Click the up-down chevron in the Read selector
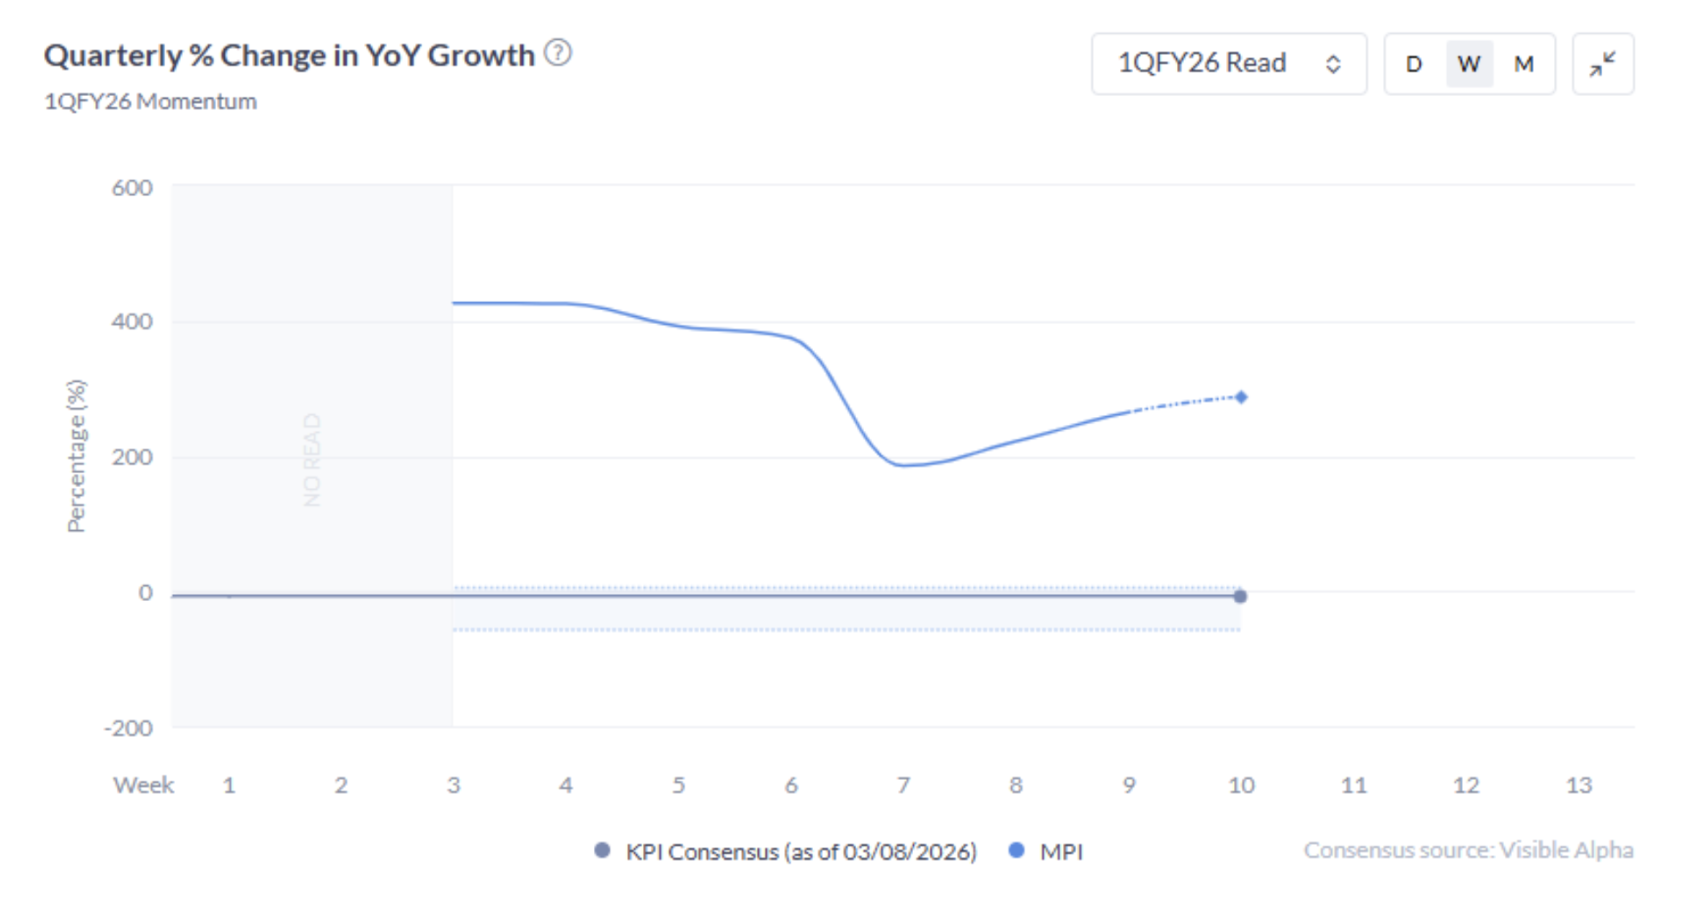Image resolution: width=1686 pixels, height=902 pixels. (x=1333, y=64)
